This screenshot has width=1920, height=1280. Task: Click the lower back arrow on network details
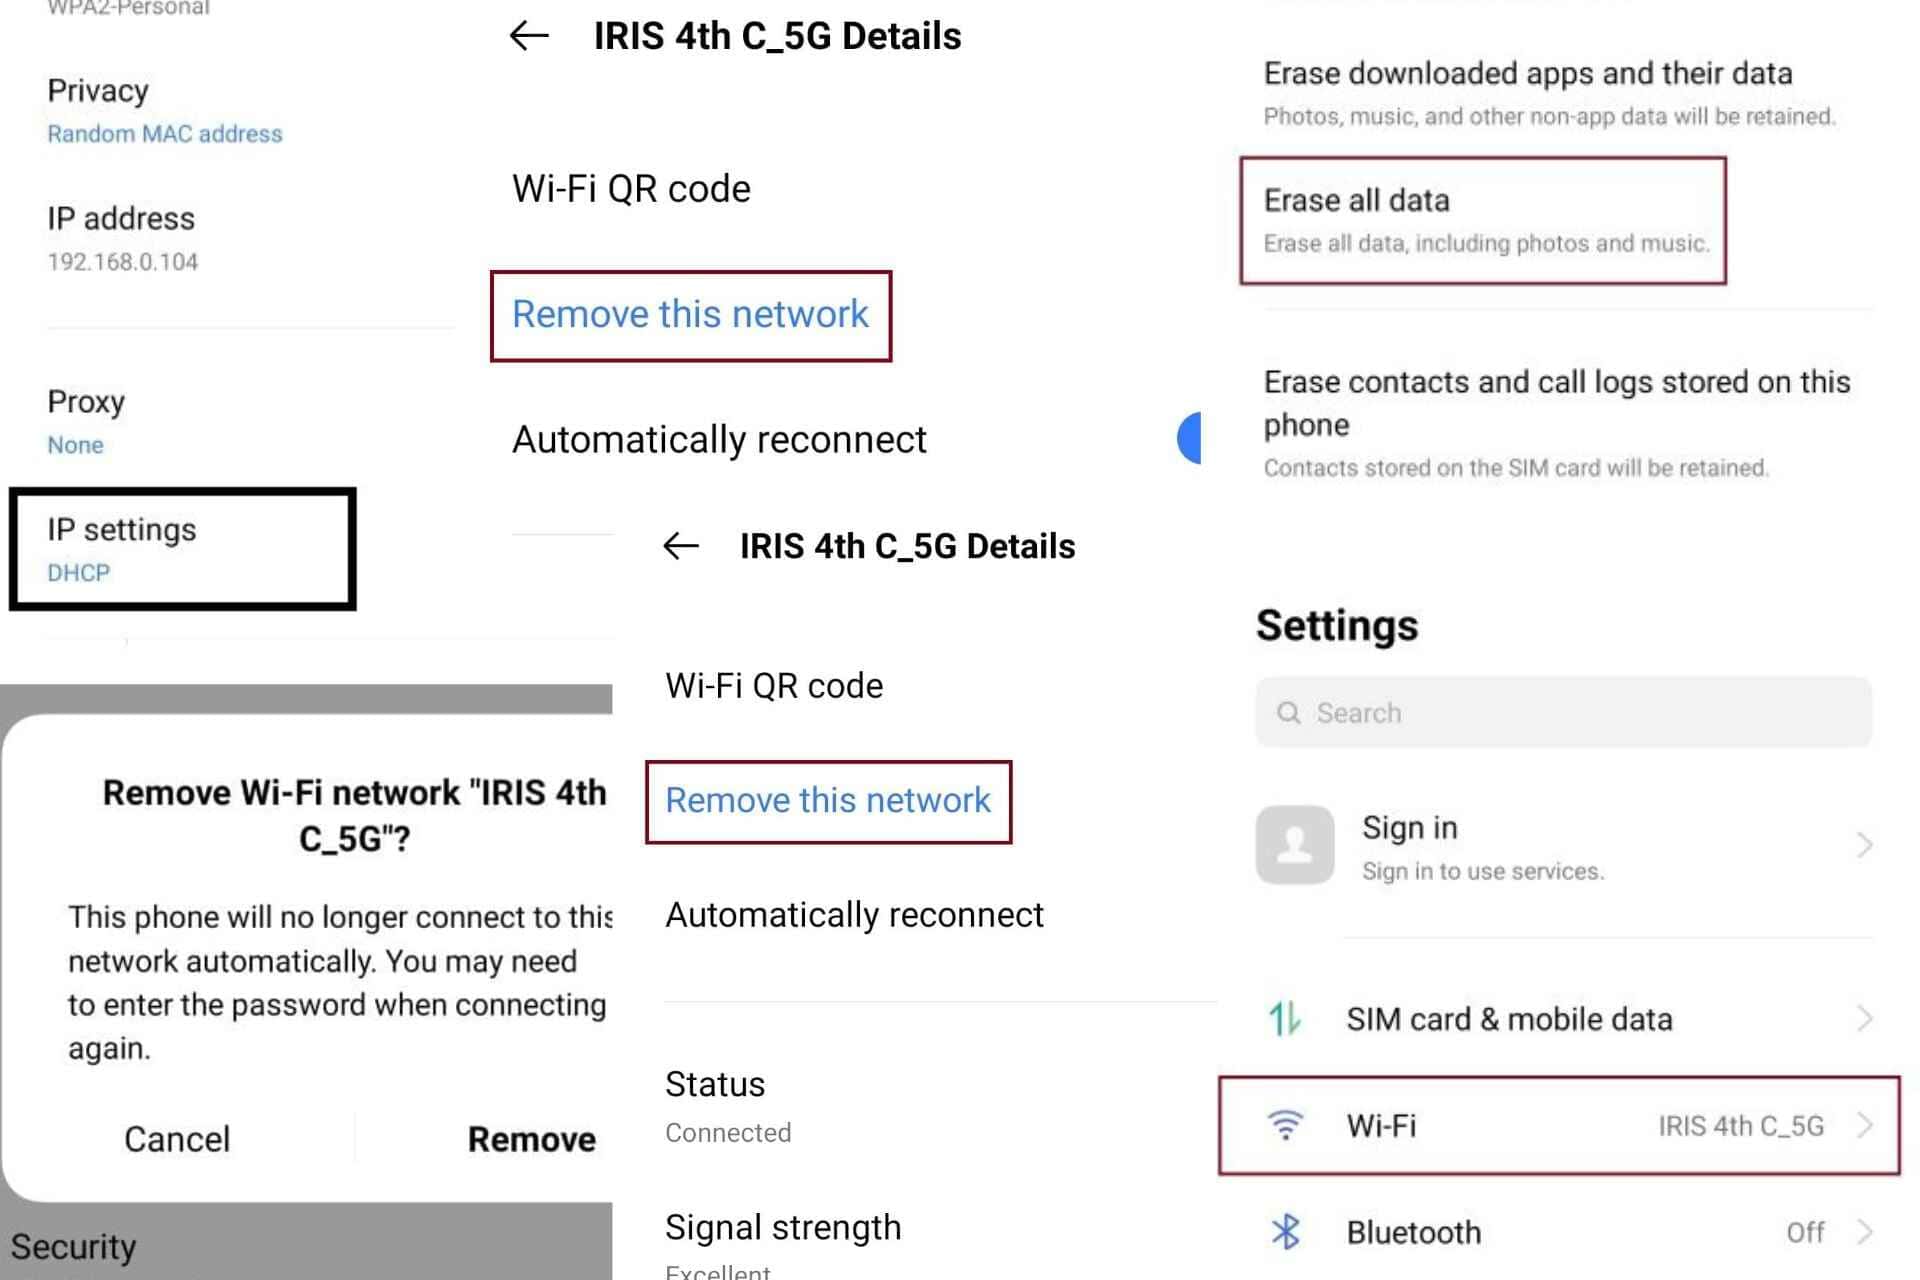click(x=681, y=545)
